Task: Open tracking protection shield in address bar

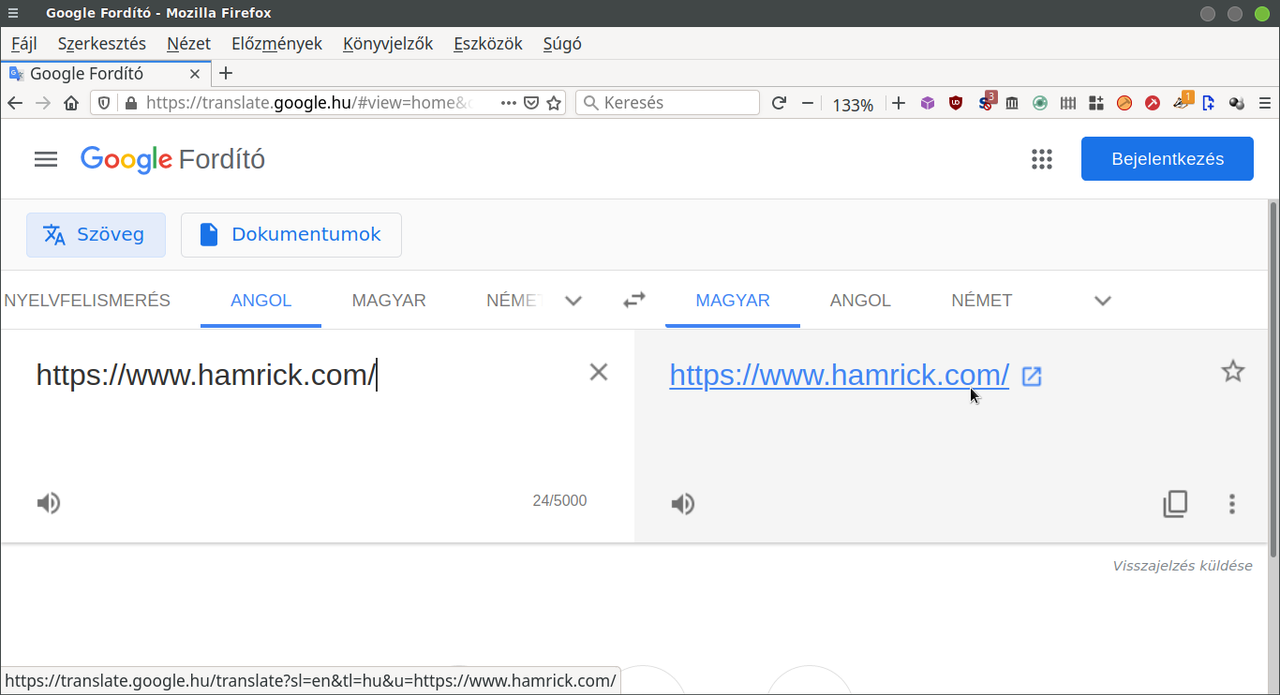Action: (105, 103)
